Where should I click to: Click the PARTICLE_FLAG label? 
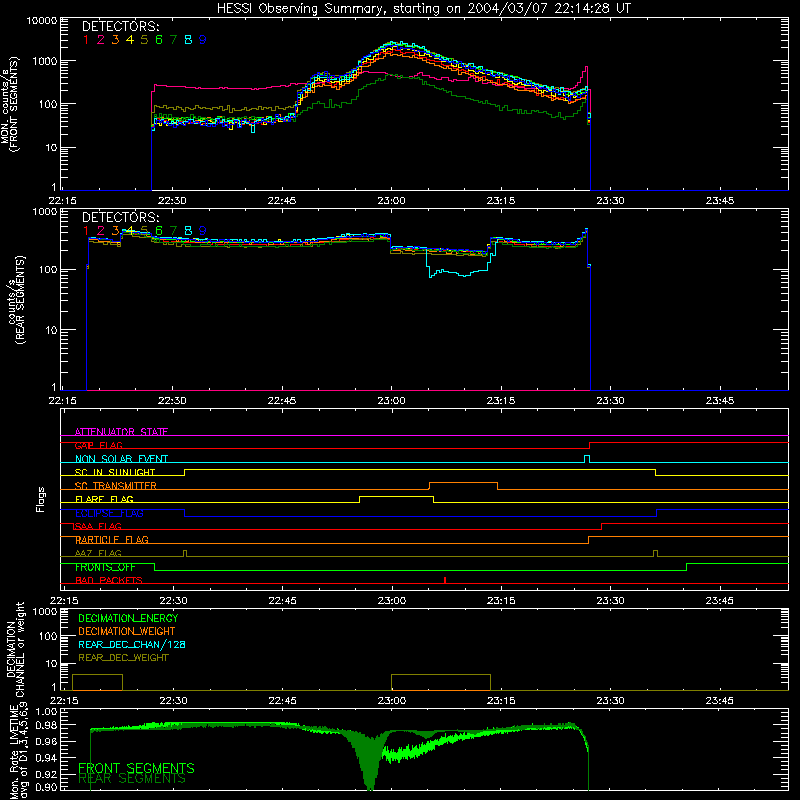click(x=112, y=540)
